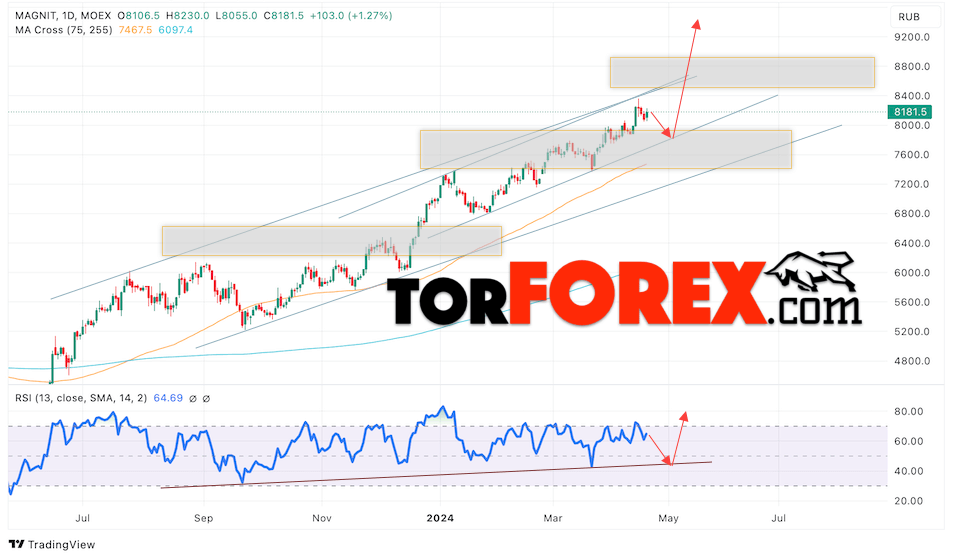
Task: Click the 7200.0 price axis label
Action: click(912, 184)
